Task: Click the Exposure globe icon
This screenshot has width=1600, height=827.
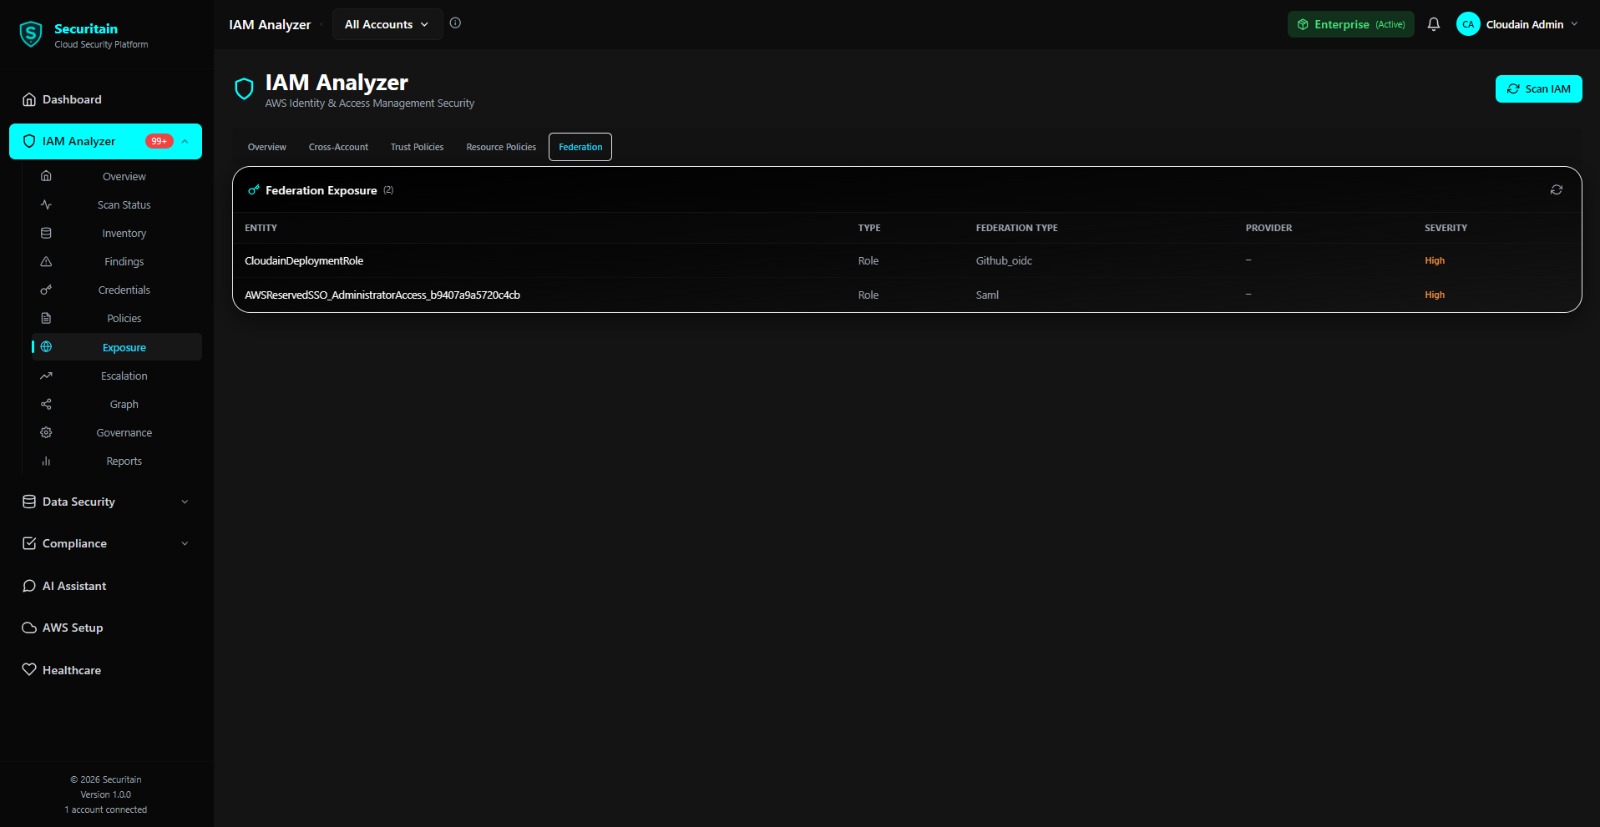Action: coord(46,347)
